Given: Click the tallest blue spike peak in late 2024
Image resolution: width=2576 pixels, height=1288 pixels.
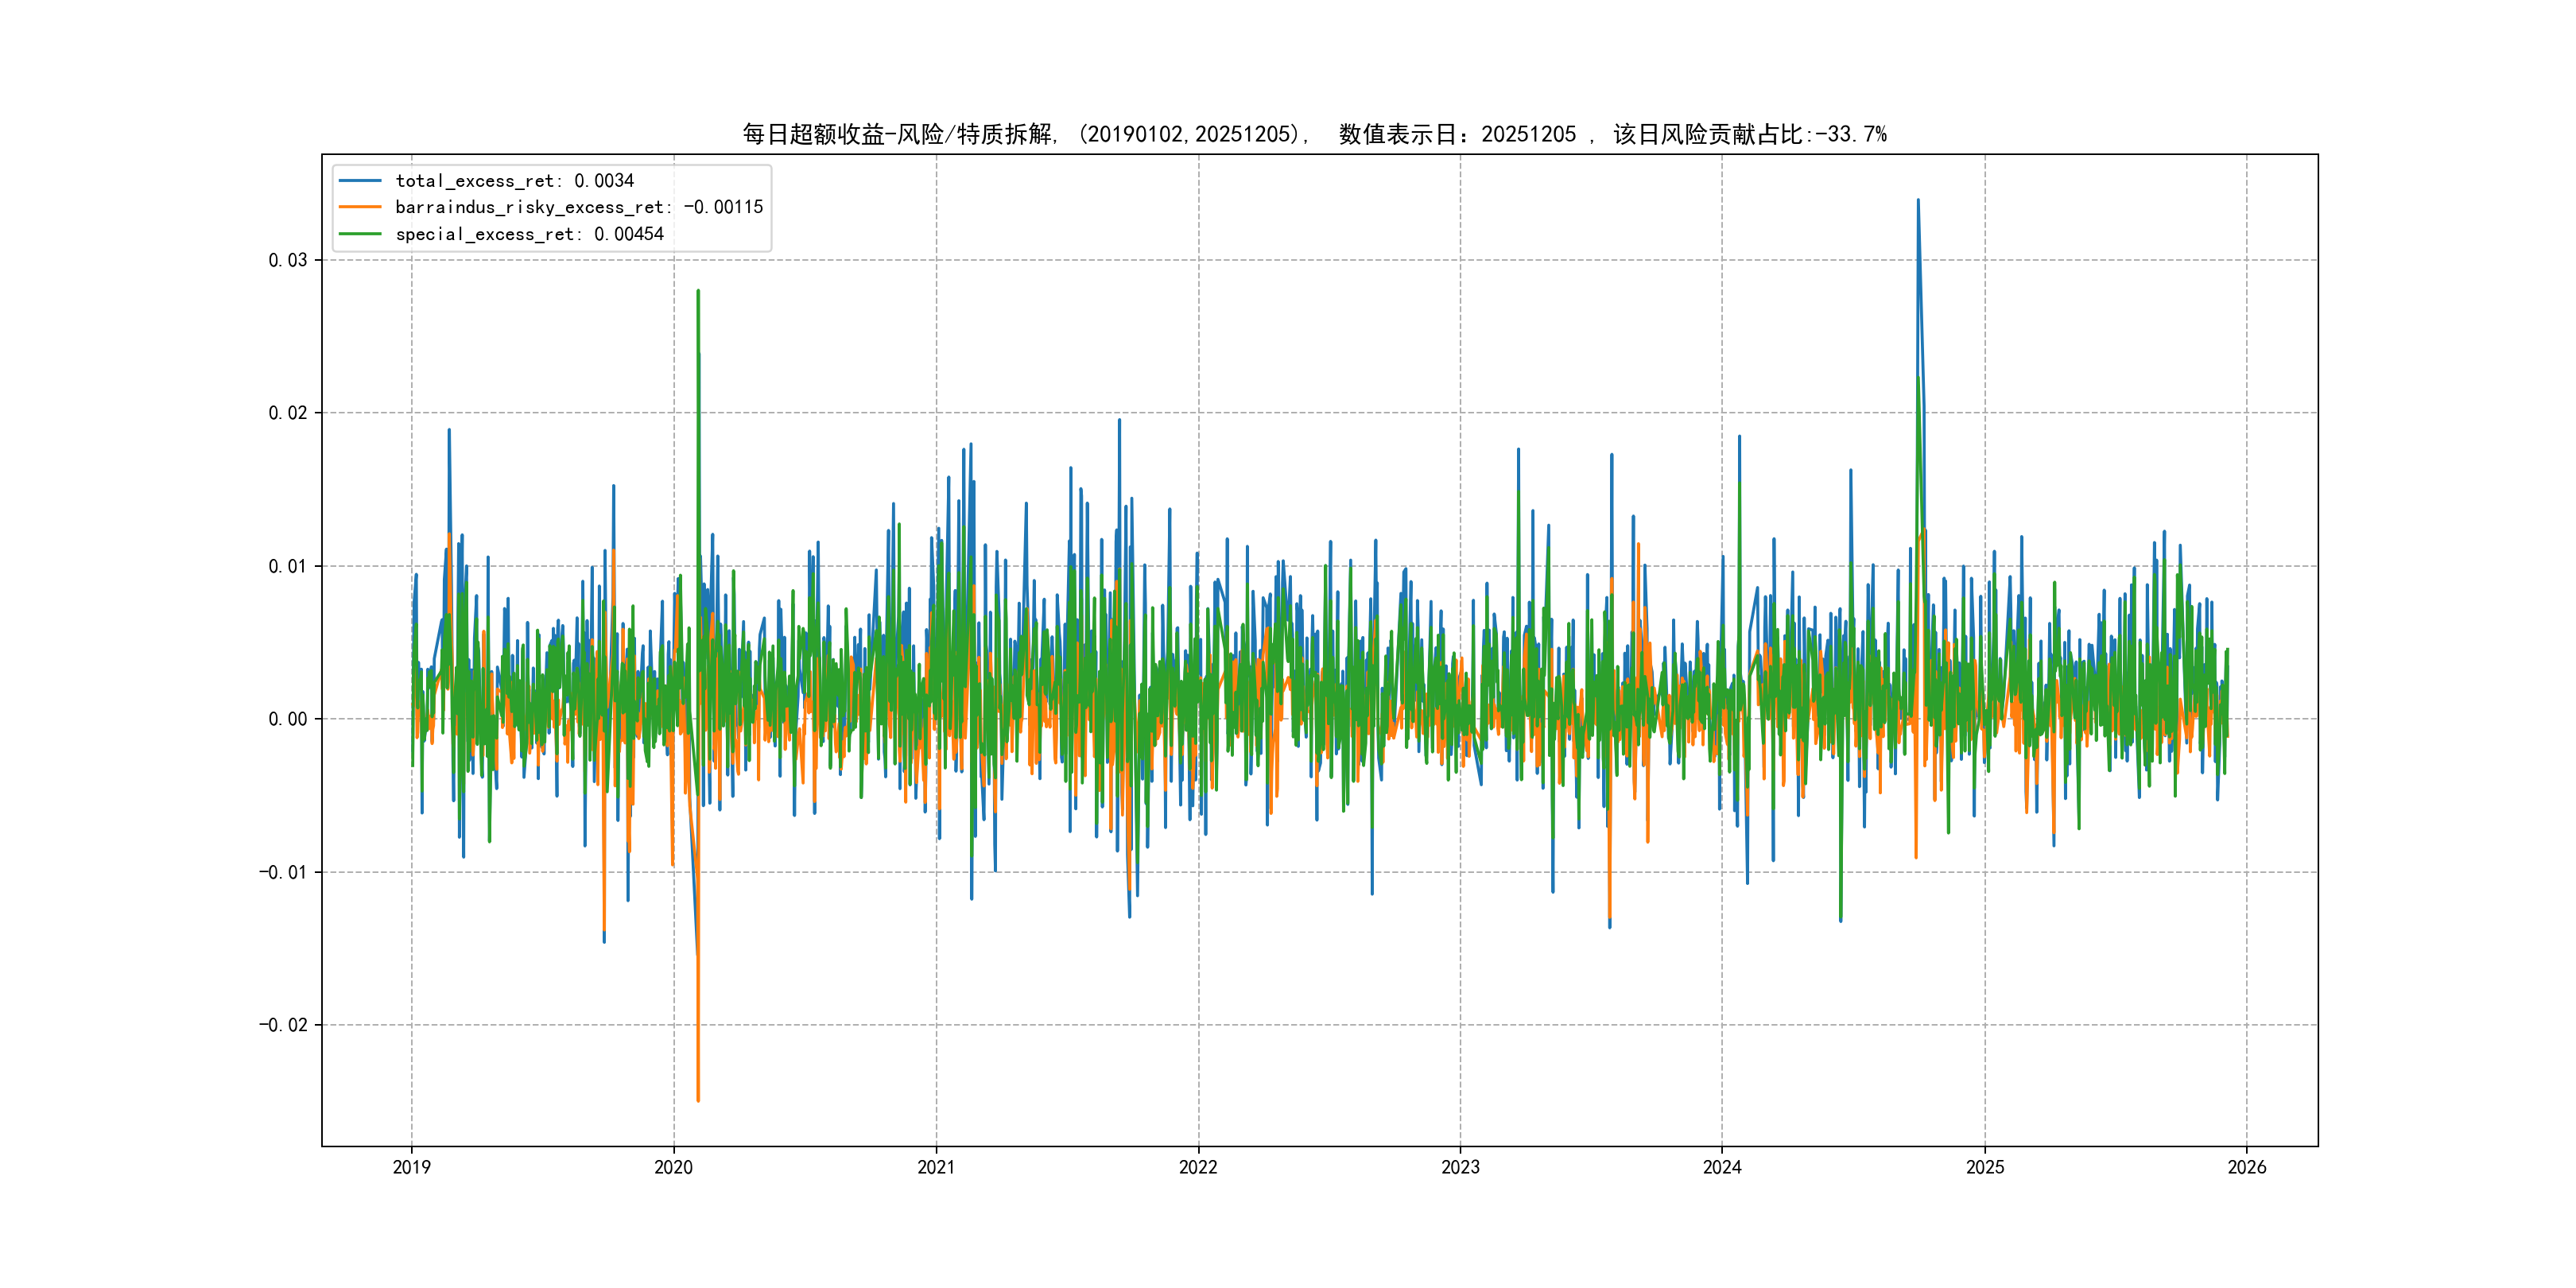Looking at the screenshot, I should (1917, 201).
